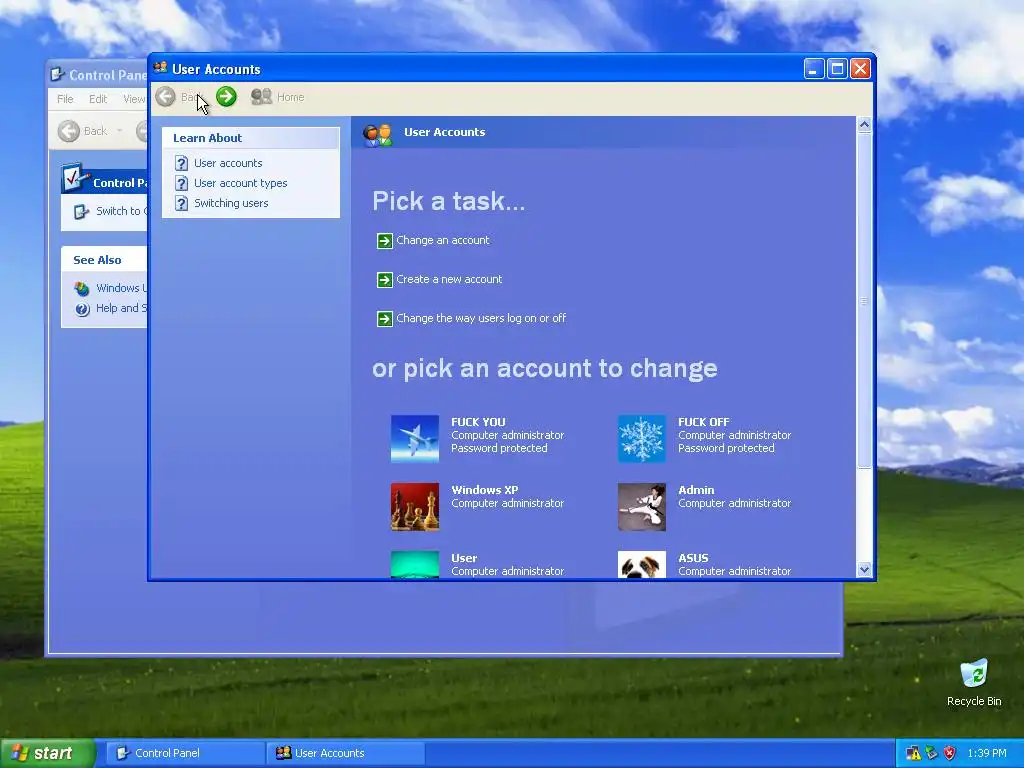
Task: Select the Admin account martial arts picture
Action: click(642, 507)
